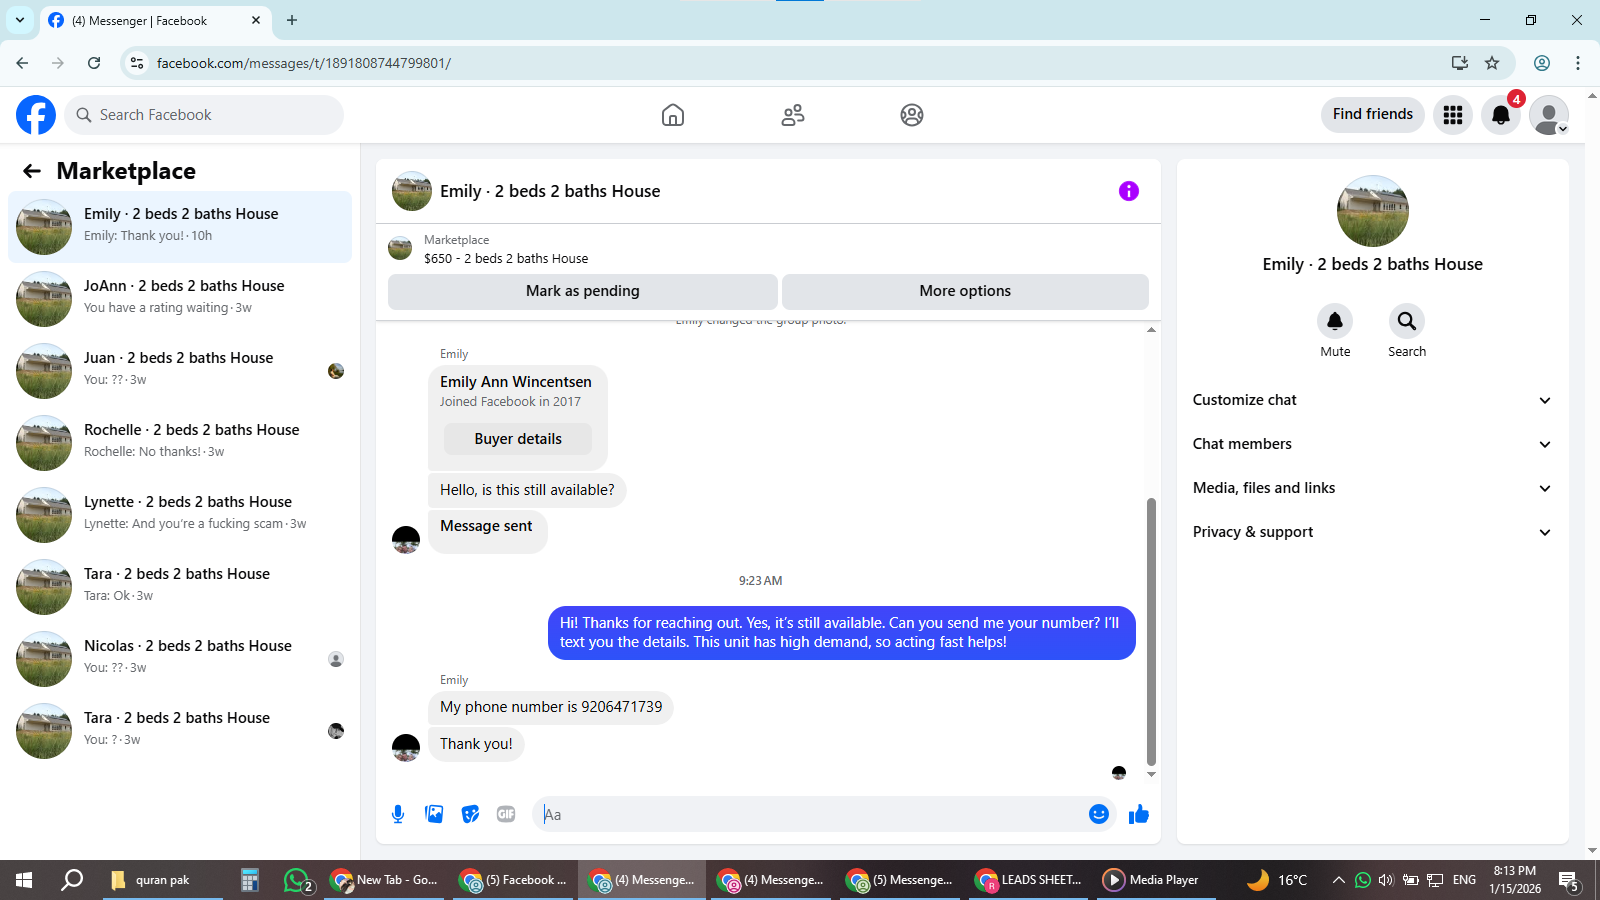Open the Groups icon in top navigation
This screenshot has width=1600, height=900.
[912, 115]
